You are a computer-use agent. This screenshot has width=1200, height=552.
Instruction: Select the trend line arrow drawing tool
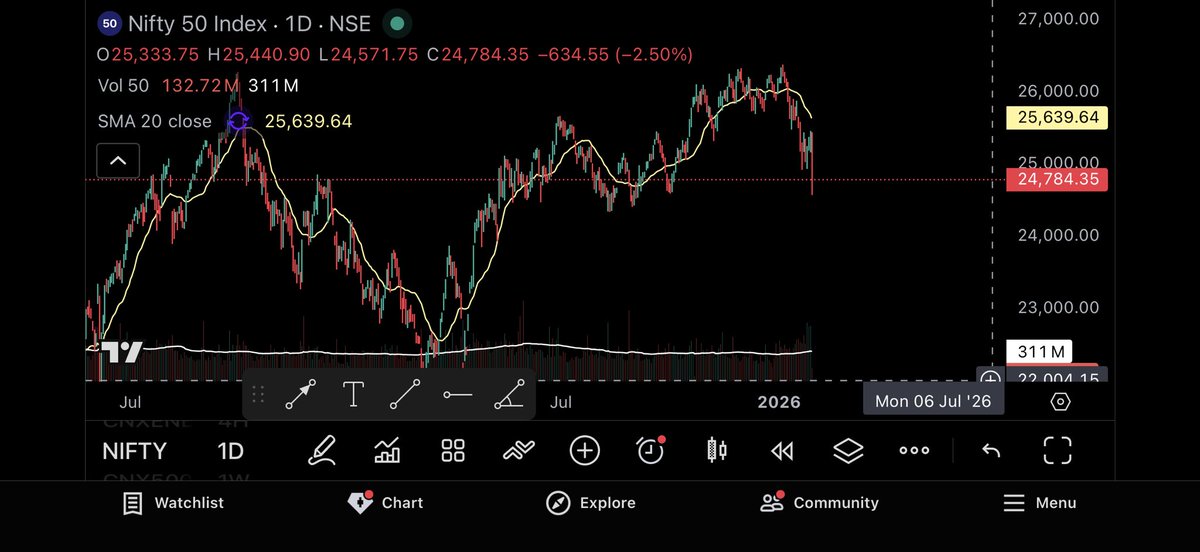tap(301, 395)
